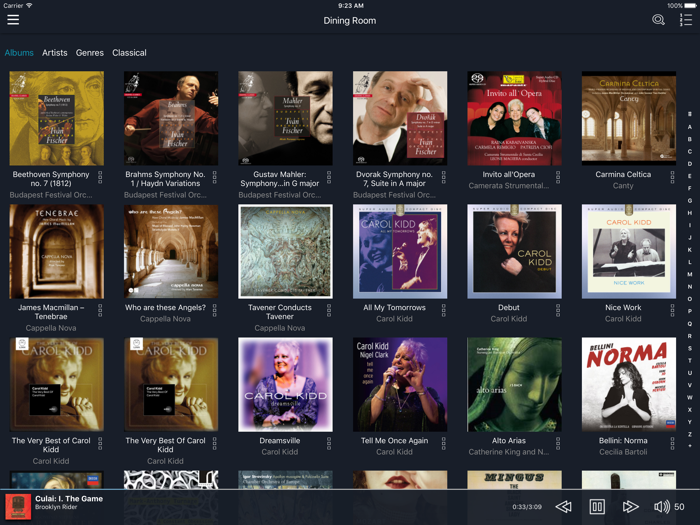Viewport: 700px width, 525px height.
Task: Click 'Camerata Strumental...' artist name
Action: (x=508, y=186)
